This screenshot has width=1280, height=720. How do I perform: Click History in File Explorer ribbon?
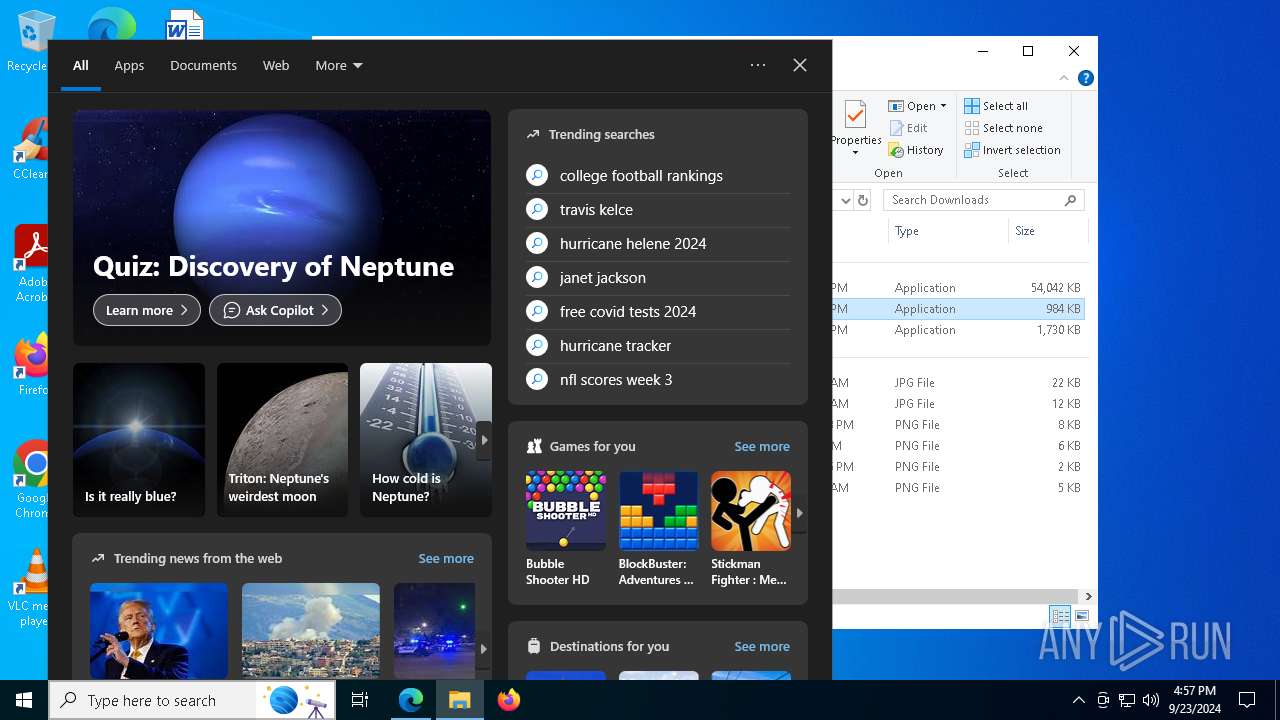916,150
